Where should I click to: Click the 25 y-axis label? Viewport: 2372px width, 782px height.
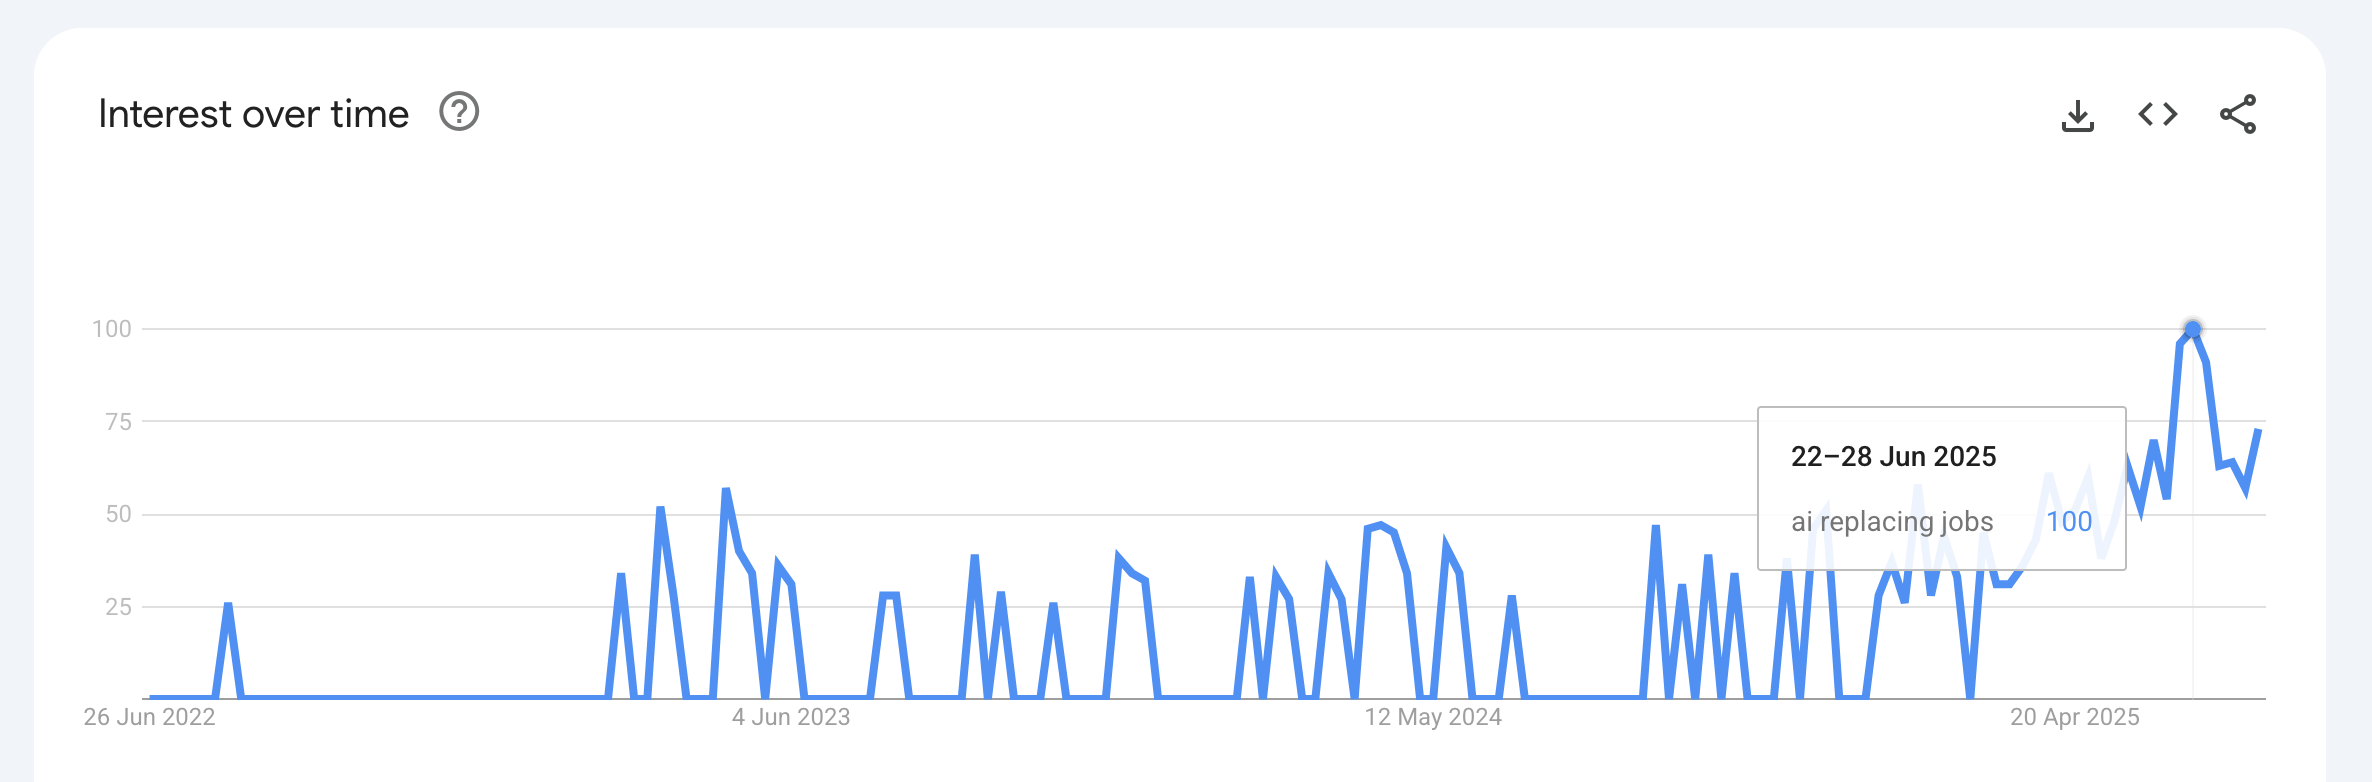click(x=118, y=607)
